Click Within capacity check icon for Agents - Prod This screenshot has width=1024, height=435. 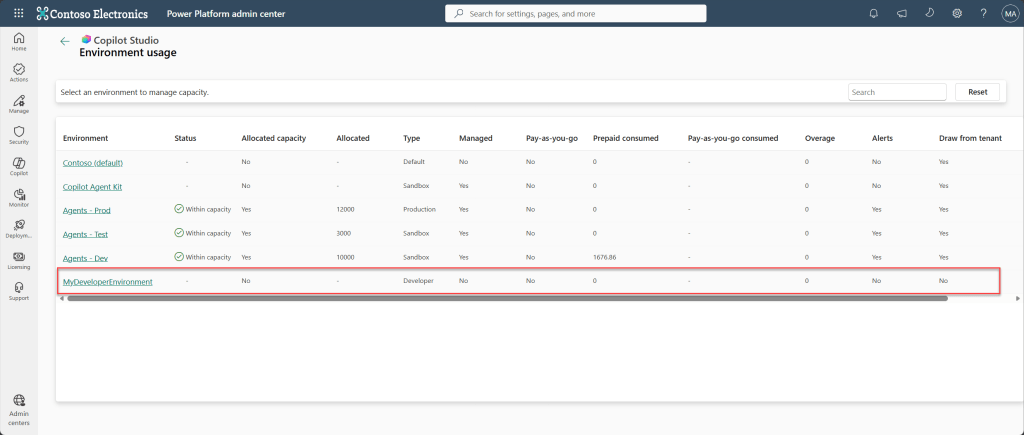pos(179,210)
